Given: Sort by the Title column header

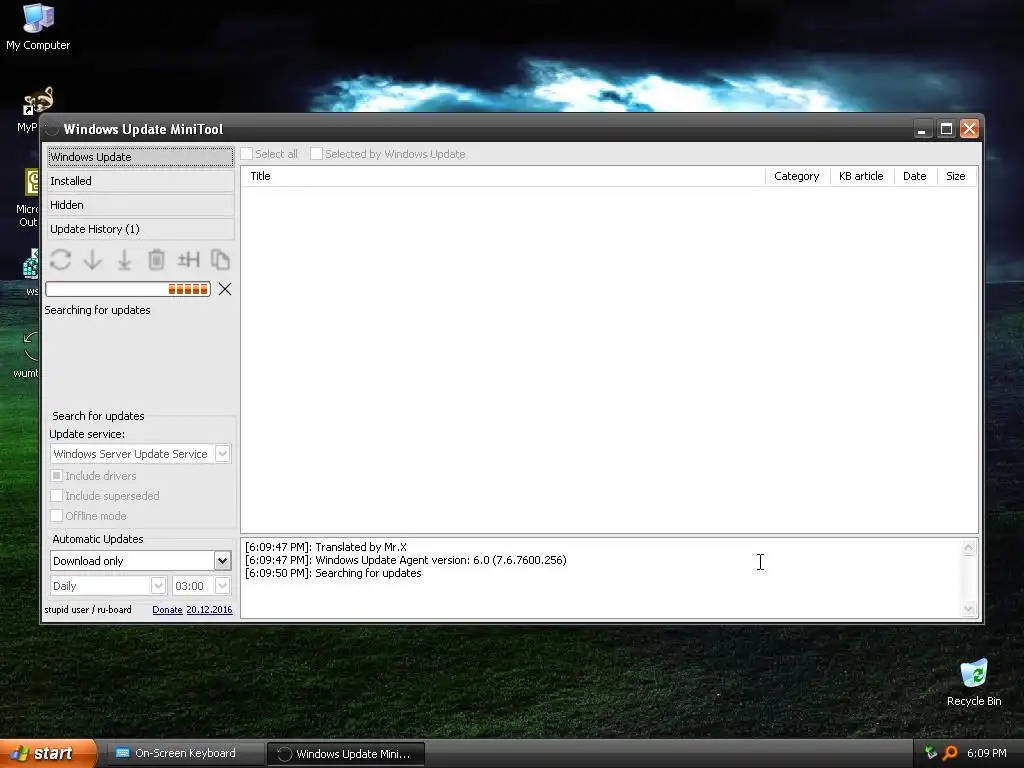Looking at the screenshot, I should coord(503,176).
